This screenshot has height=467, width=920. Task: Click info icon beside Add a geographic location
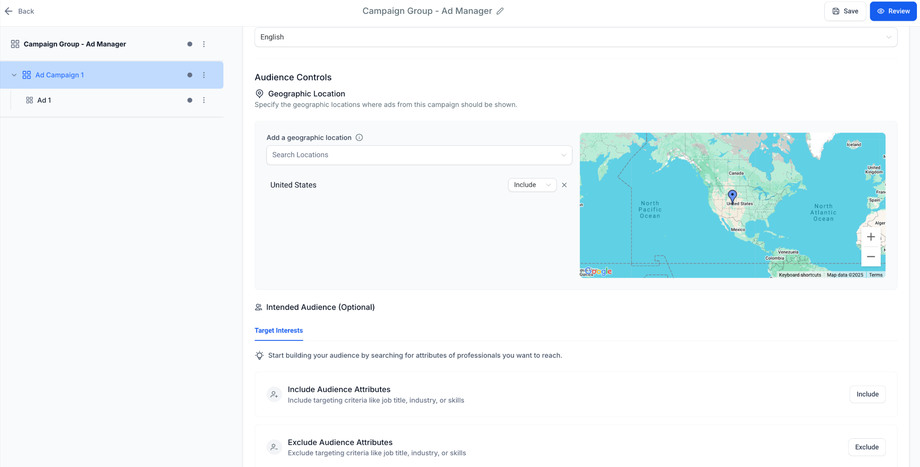click(359, 138)
